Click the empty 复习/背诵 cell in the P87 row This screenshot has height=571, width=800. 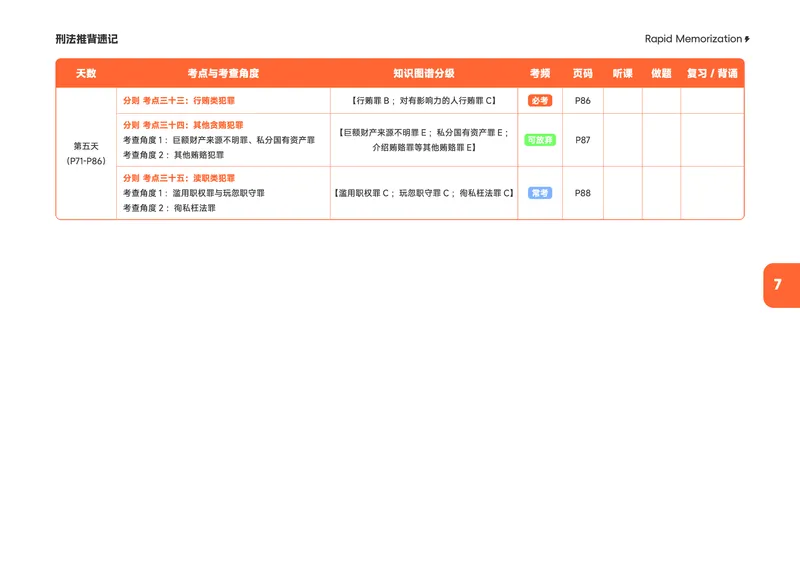[712, 140]
